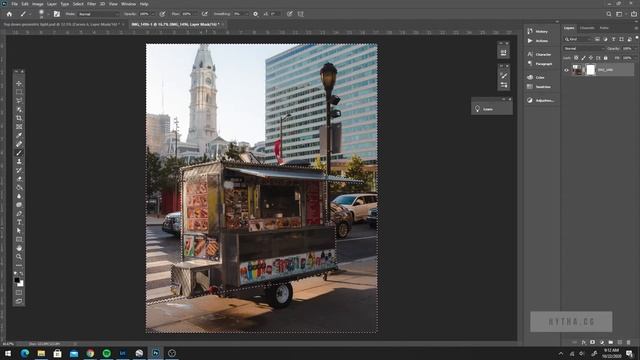Open the Windows Start menu
Image resolution: width=640 pixels, height=360 pixels.
8,353
